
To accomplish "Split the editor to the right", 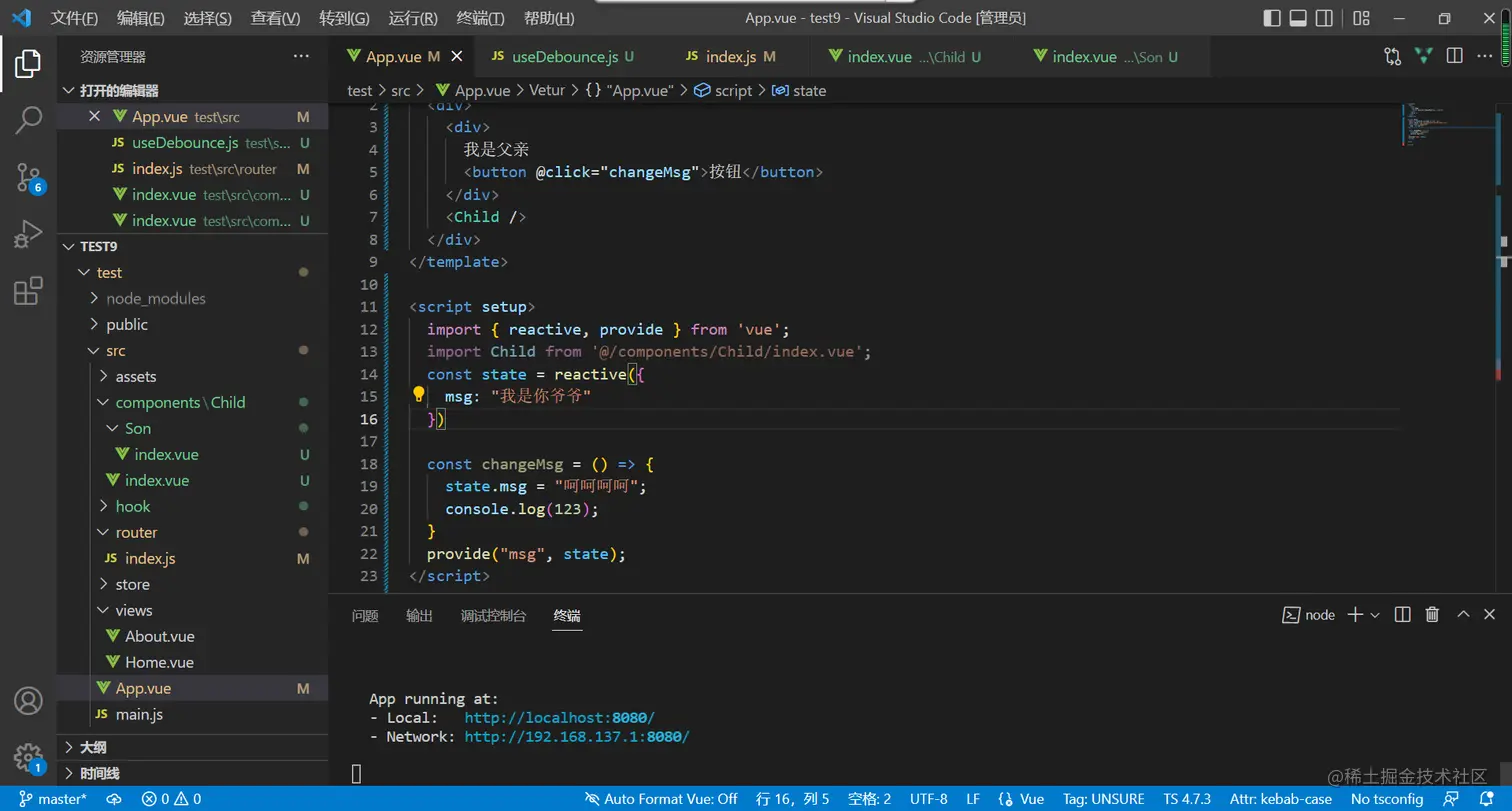I will point(1455,57).
